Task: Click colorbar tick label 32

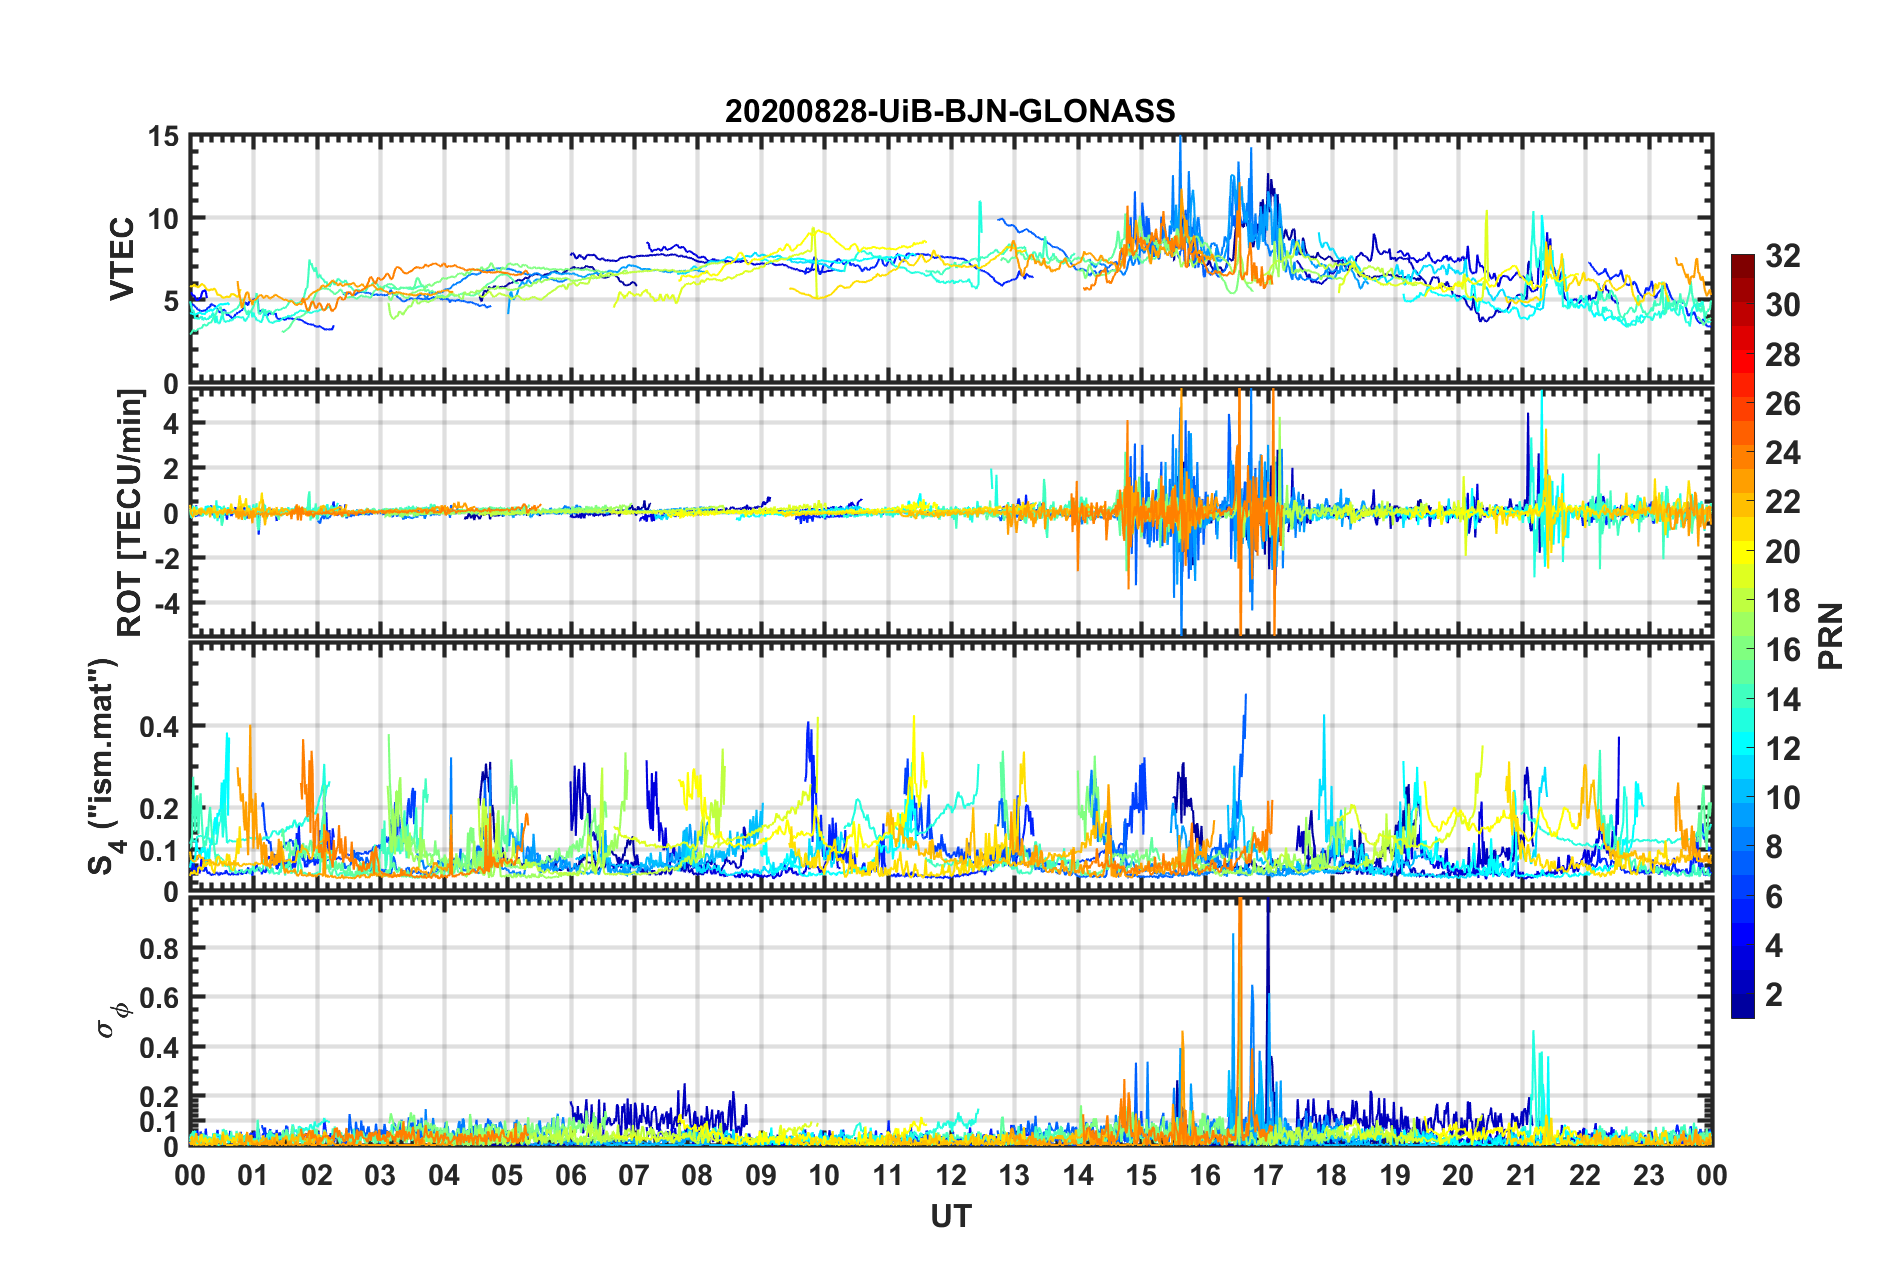Action: (x=1782, y=256)
